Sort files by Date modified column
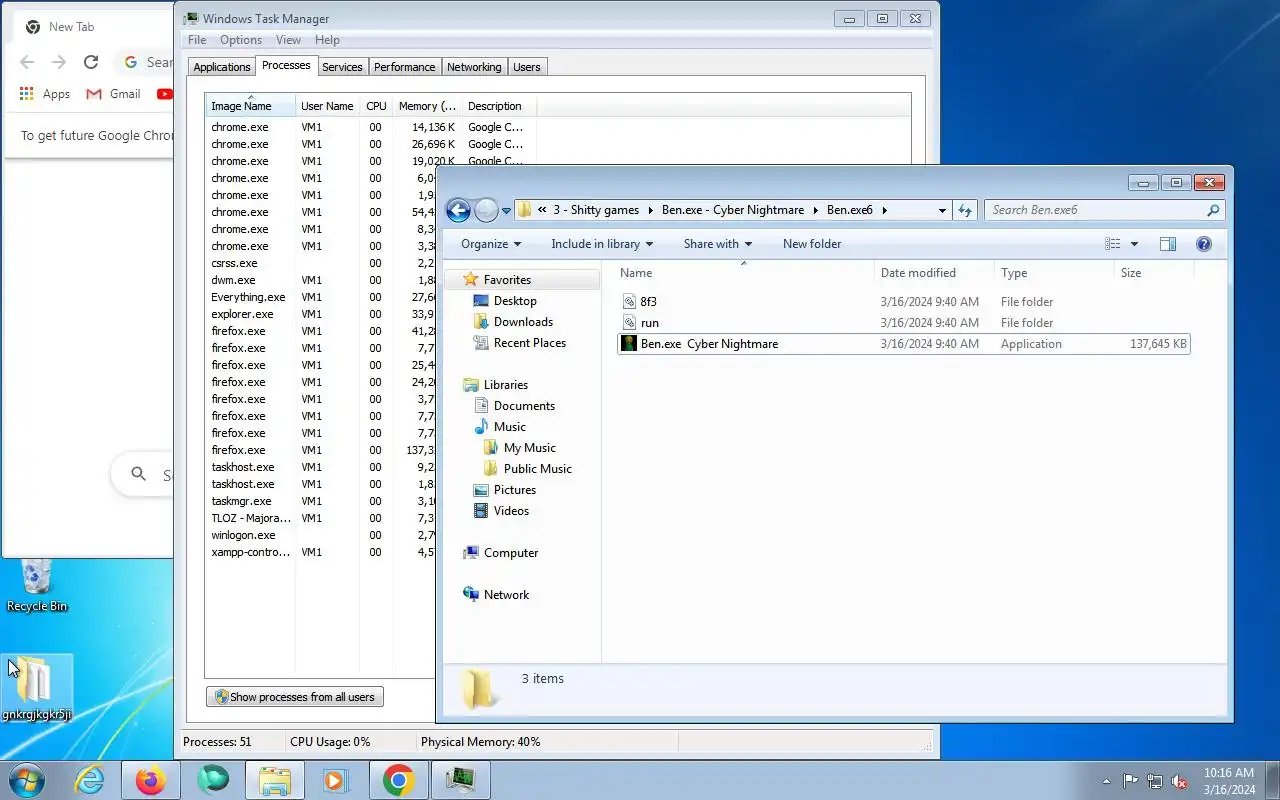The height and width of the screenshot is (800, 1280). click(x=934, y=273)
